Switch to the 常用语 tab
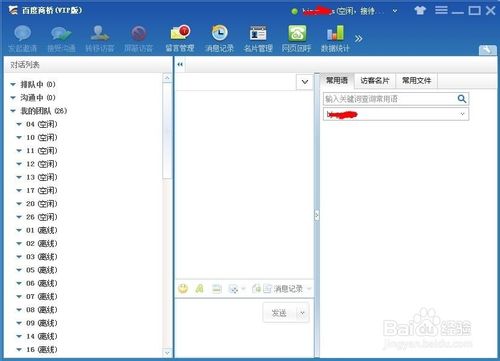The image size is (500, 361). point(337,80)
